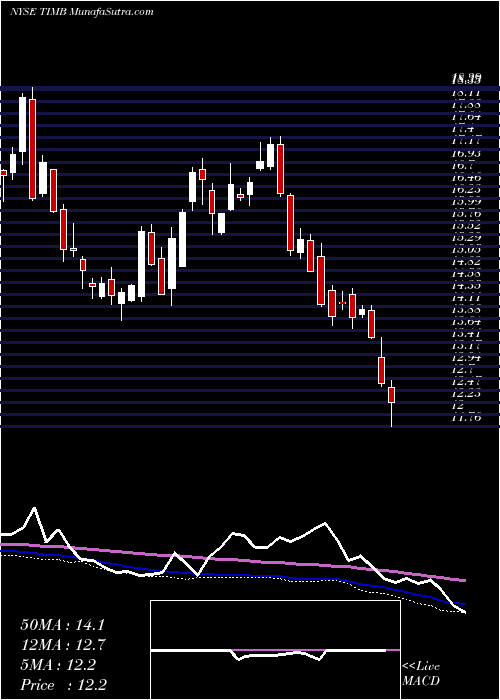Screen dimensions: 500x700
Task: Click the 'Price : 12.2' readout
Action: pyautogui.click(x=63, y=685)
